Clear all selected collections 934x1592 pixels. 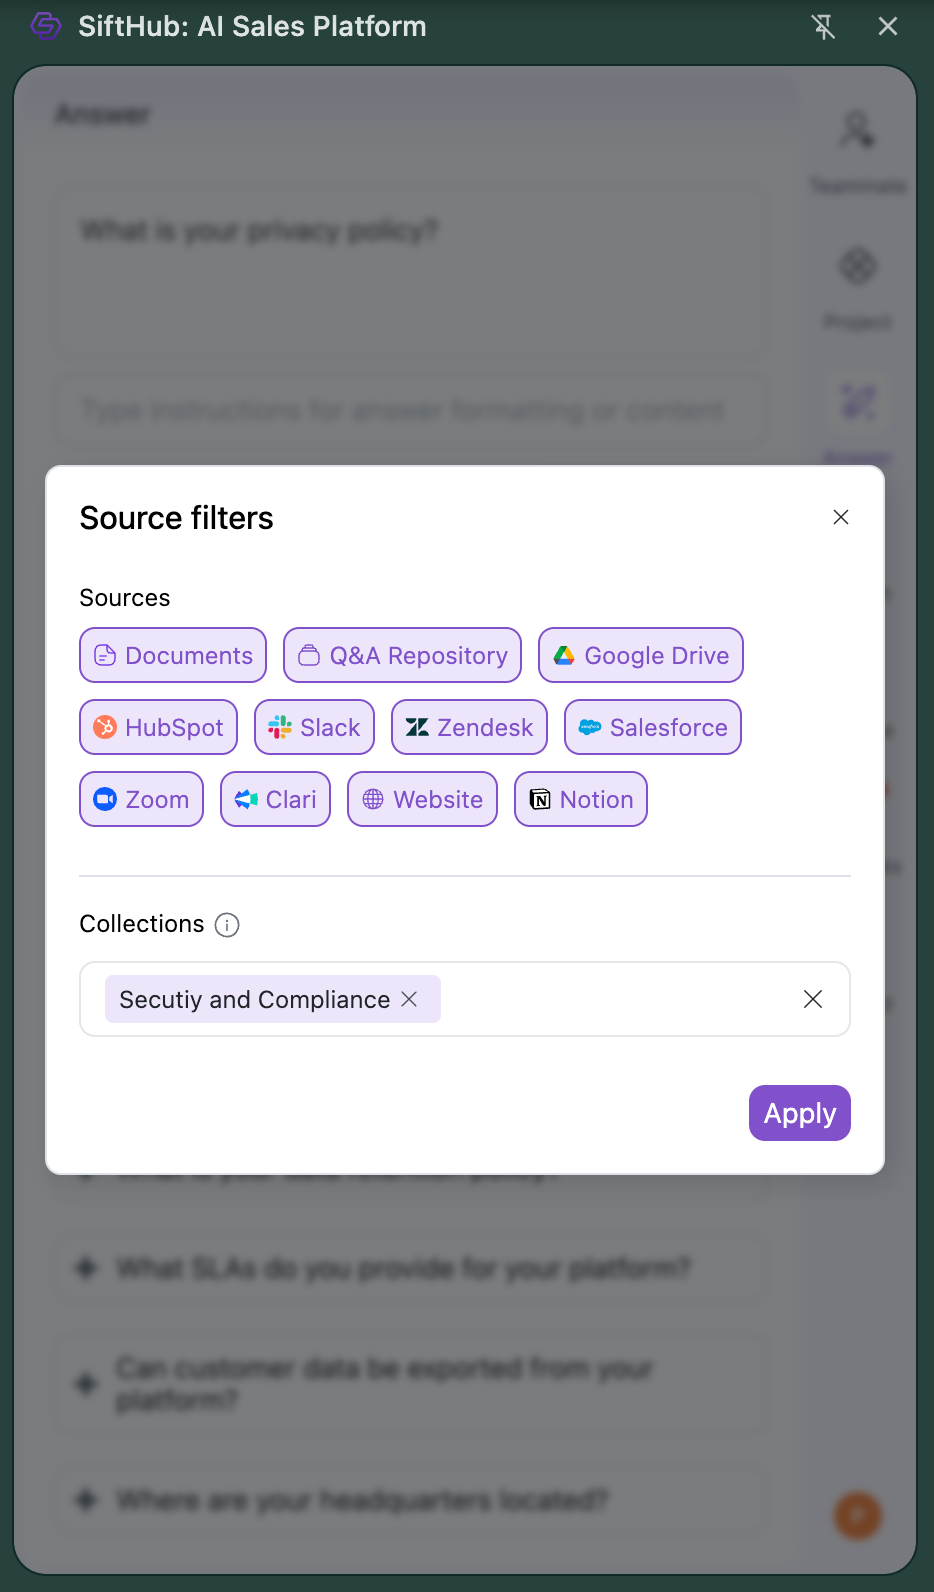pyautogui.click(x=813, y=999)
